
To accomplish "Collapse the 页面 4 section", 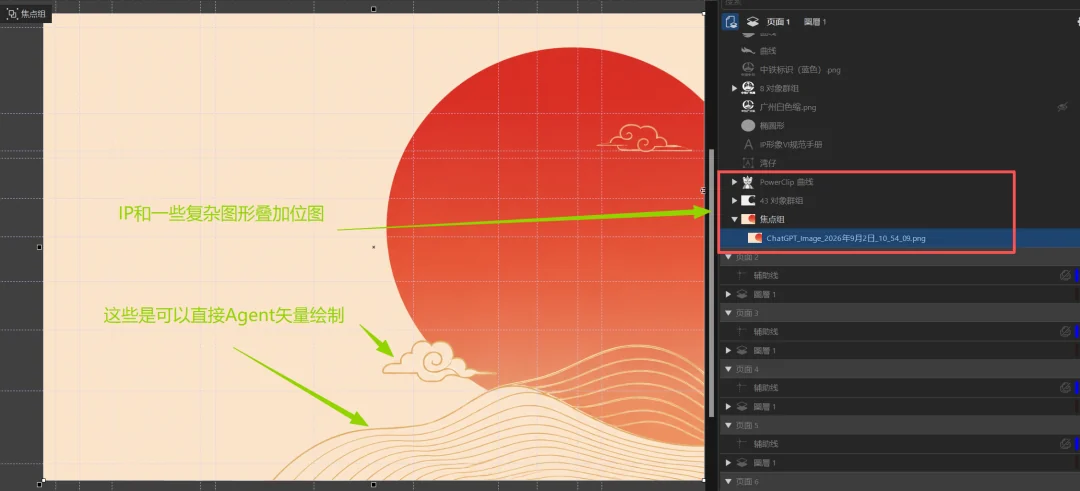I will click(x=727, y=369).
